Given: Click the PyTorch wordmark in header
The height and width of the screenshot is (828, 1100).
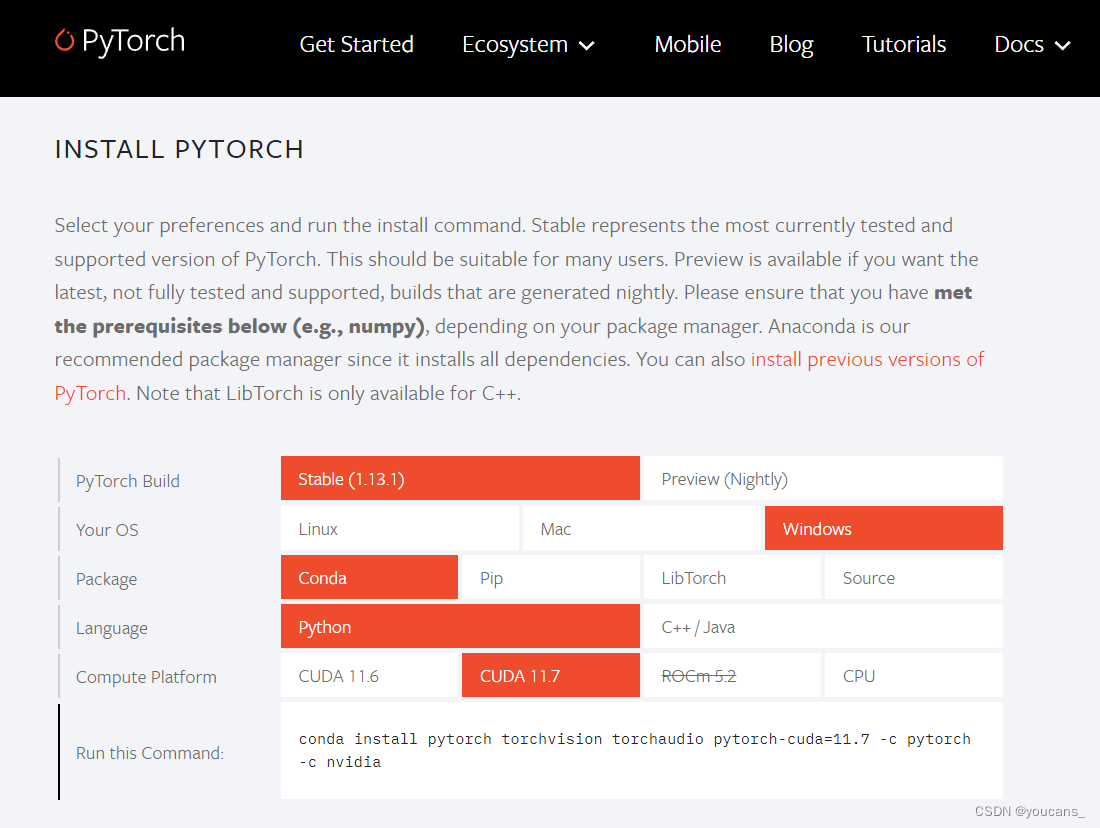Looking at the screenshot, I should (x=133, y=41).
